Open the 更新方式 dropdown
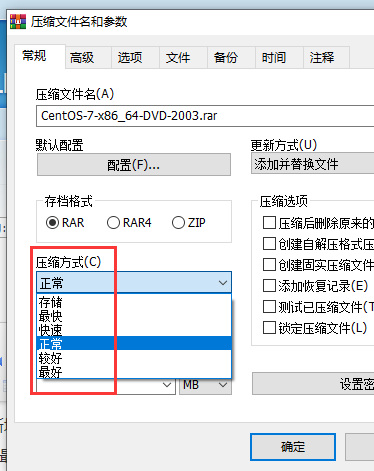374x471 pixels. point(313,164)
